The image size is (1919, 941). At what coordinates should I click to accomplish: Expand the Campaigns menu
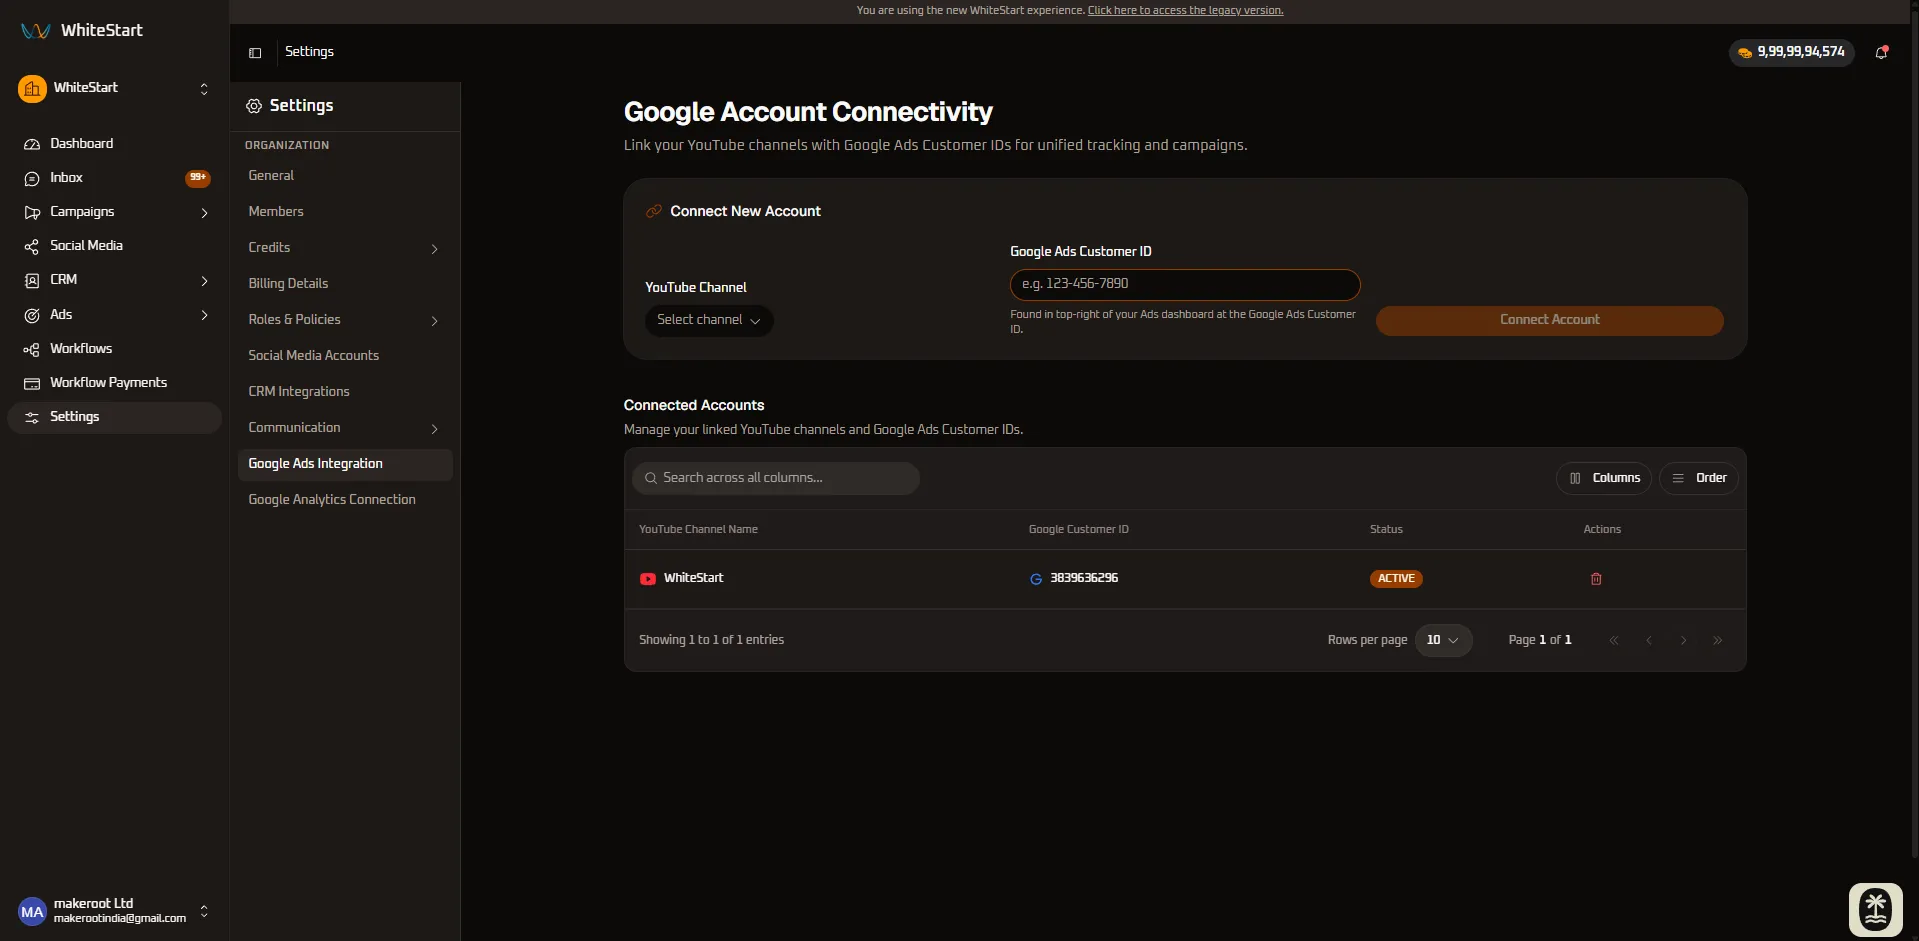(204, 213)
